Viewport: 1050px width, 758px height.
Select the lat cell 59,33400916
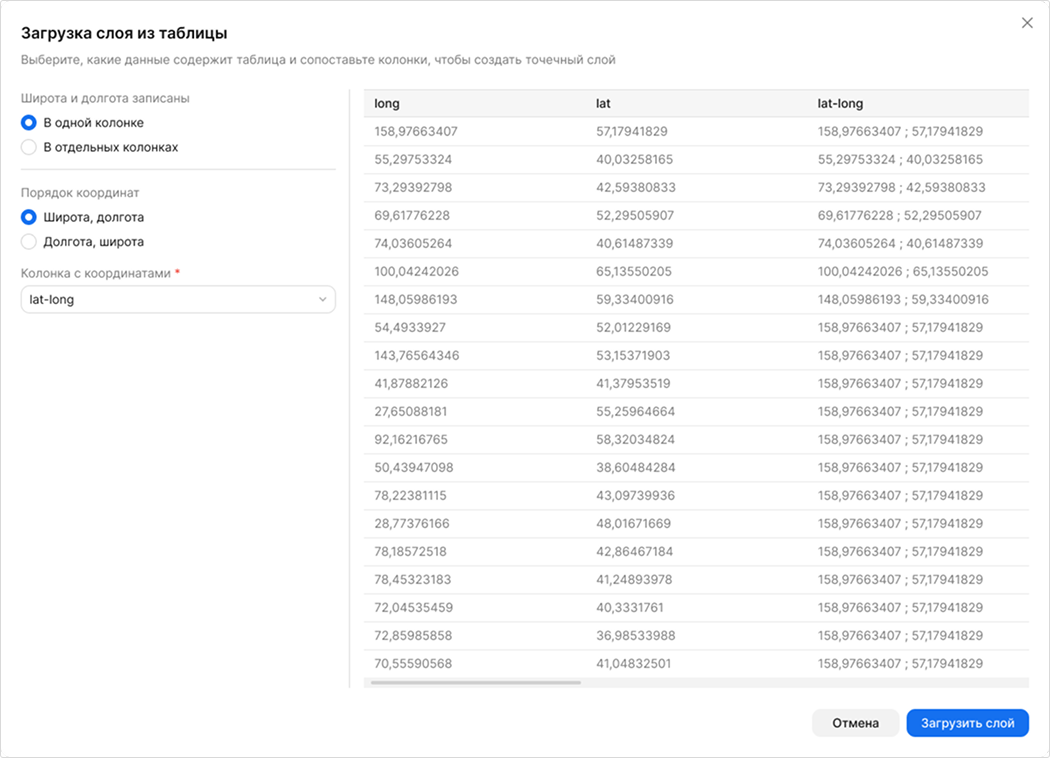(635, 299)
